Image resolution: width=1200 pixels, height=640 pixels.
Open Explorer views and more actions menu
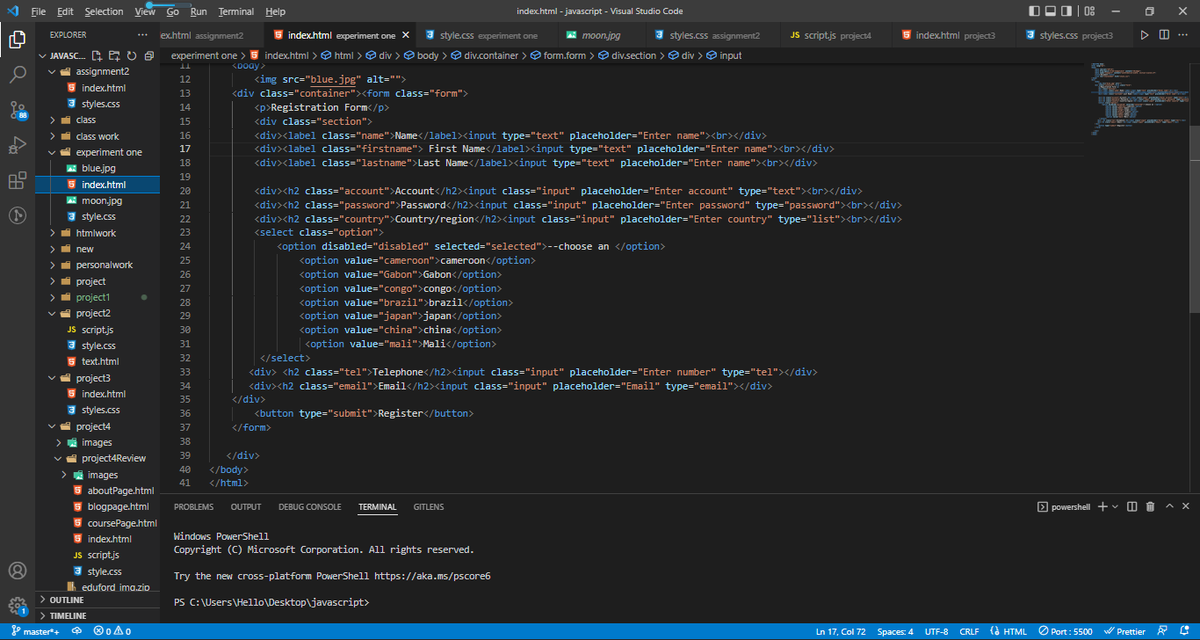pos(142,34)
